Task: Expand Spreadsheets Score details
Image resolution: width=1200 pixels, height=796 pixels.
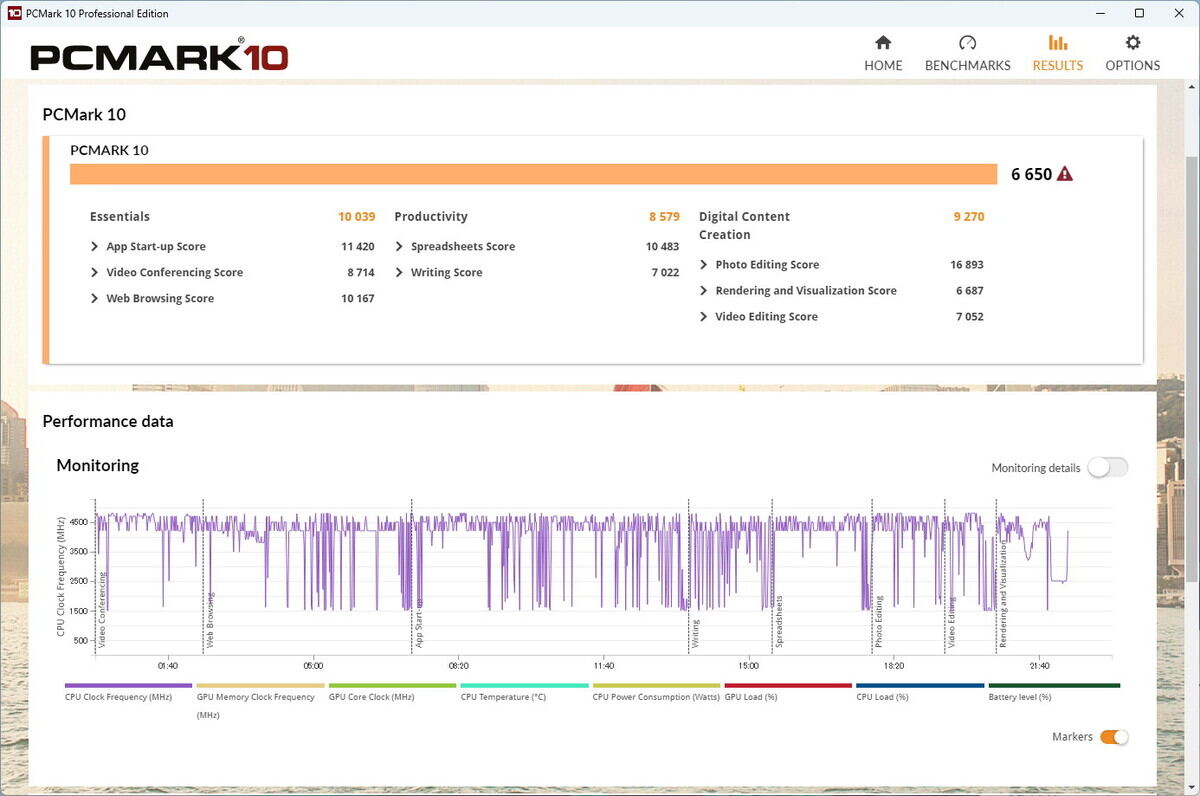Action: (x=399, y=247)
